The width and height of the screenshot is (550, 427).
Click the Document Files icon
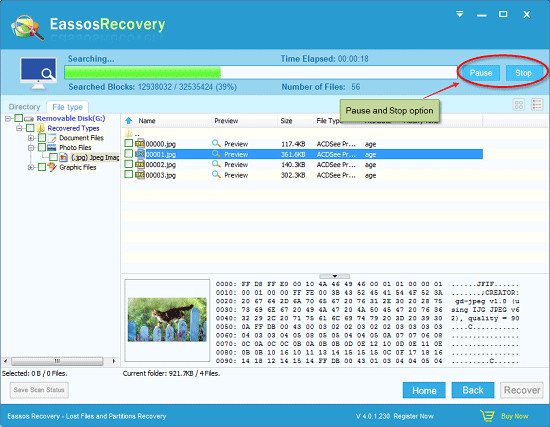pos(52,138)
